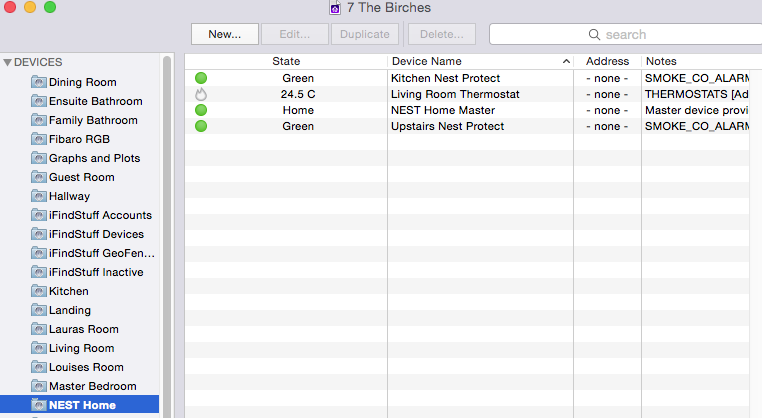Click the Lauras Room folder icon
The image size is (762, 418).
[x=39, y=329]
